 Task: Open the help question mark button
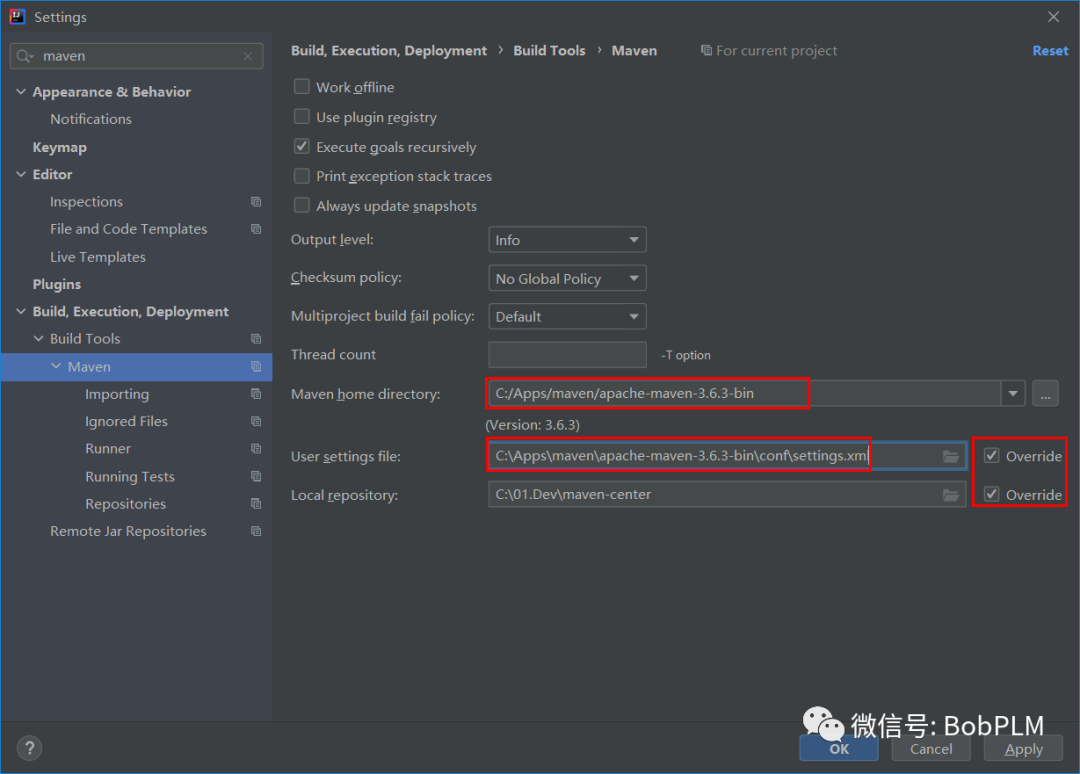point(30,748)
